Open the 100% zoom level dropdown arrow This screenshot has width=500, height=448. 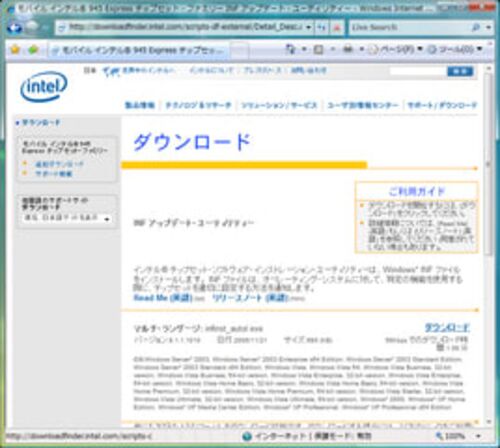(x=478, y=436)
